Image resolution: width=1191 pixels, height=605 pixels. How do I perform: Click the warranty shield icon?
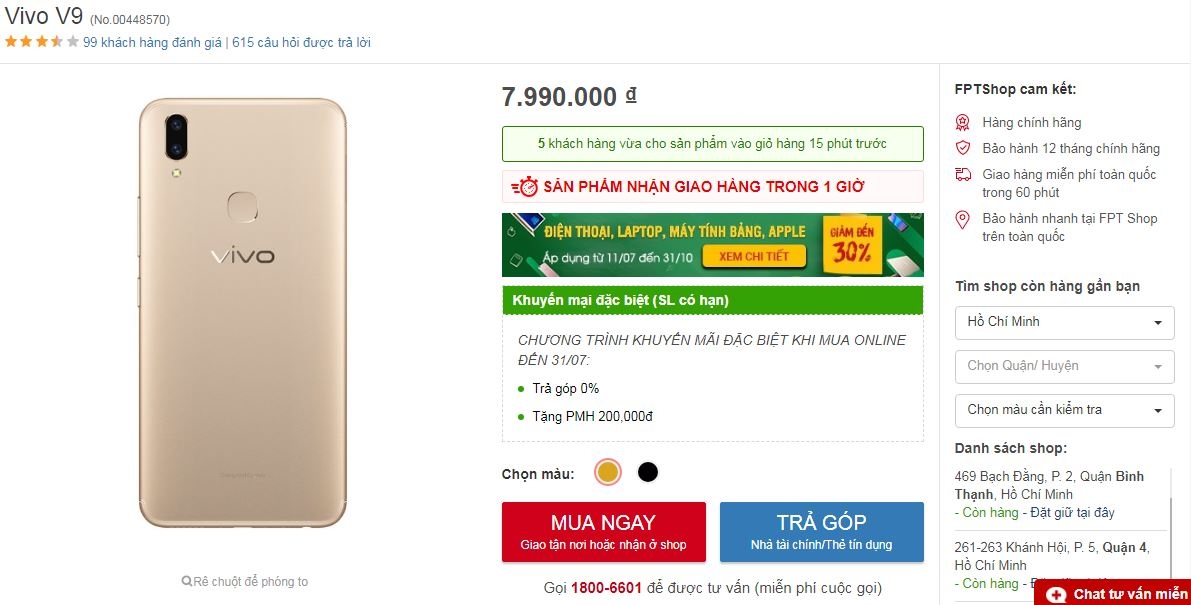click(963, 148)
